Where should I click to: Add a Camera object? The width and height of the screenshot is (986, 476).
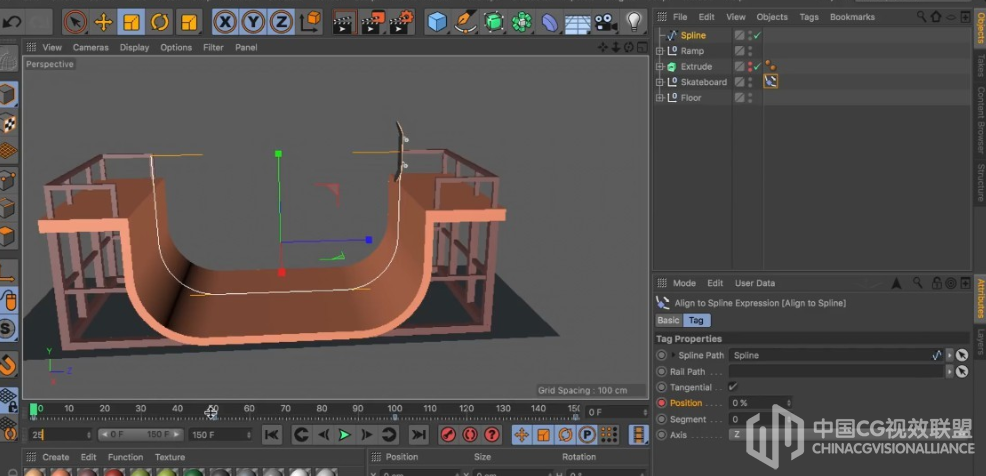pyautogui.click(x=606, y=23)
